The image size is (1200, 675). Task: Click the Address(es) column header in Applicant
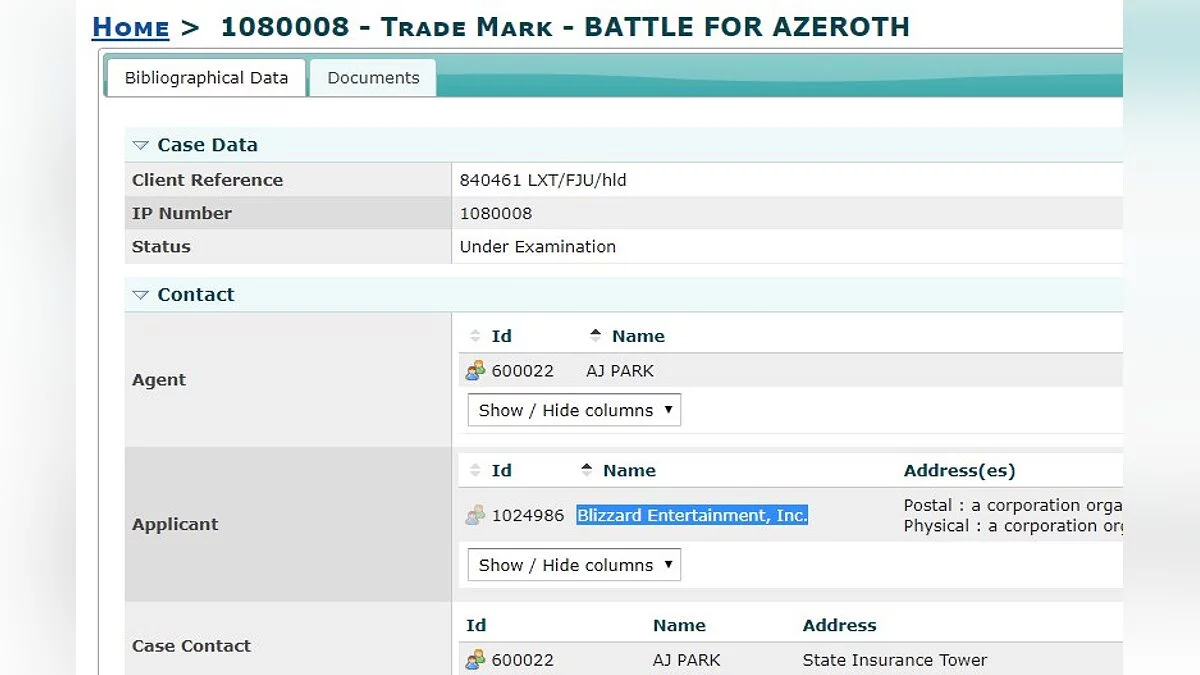(x=959, y=471)
